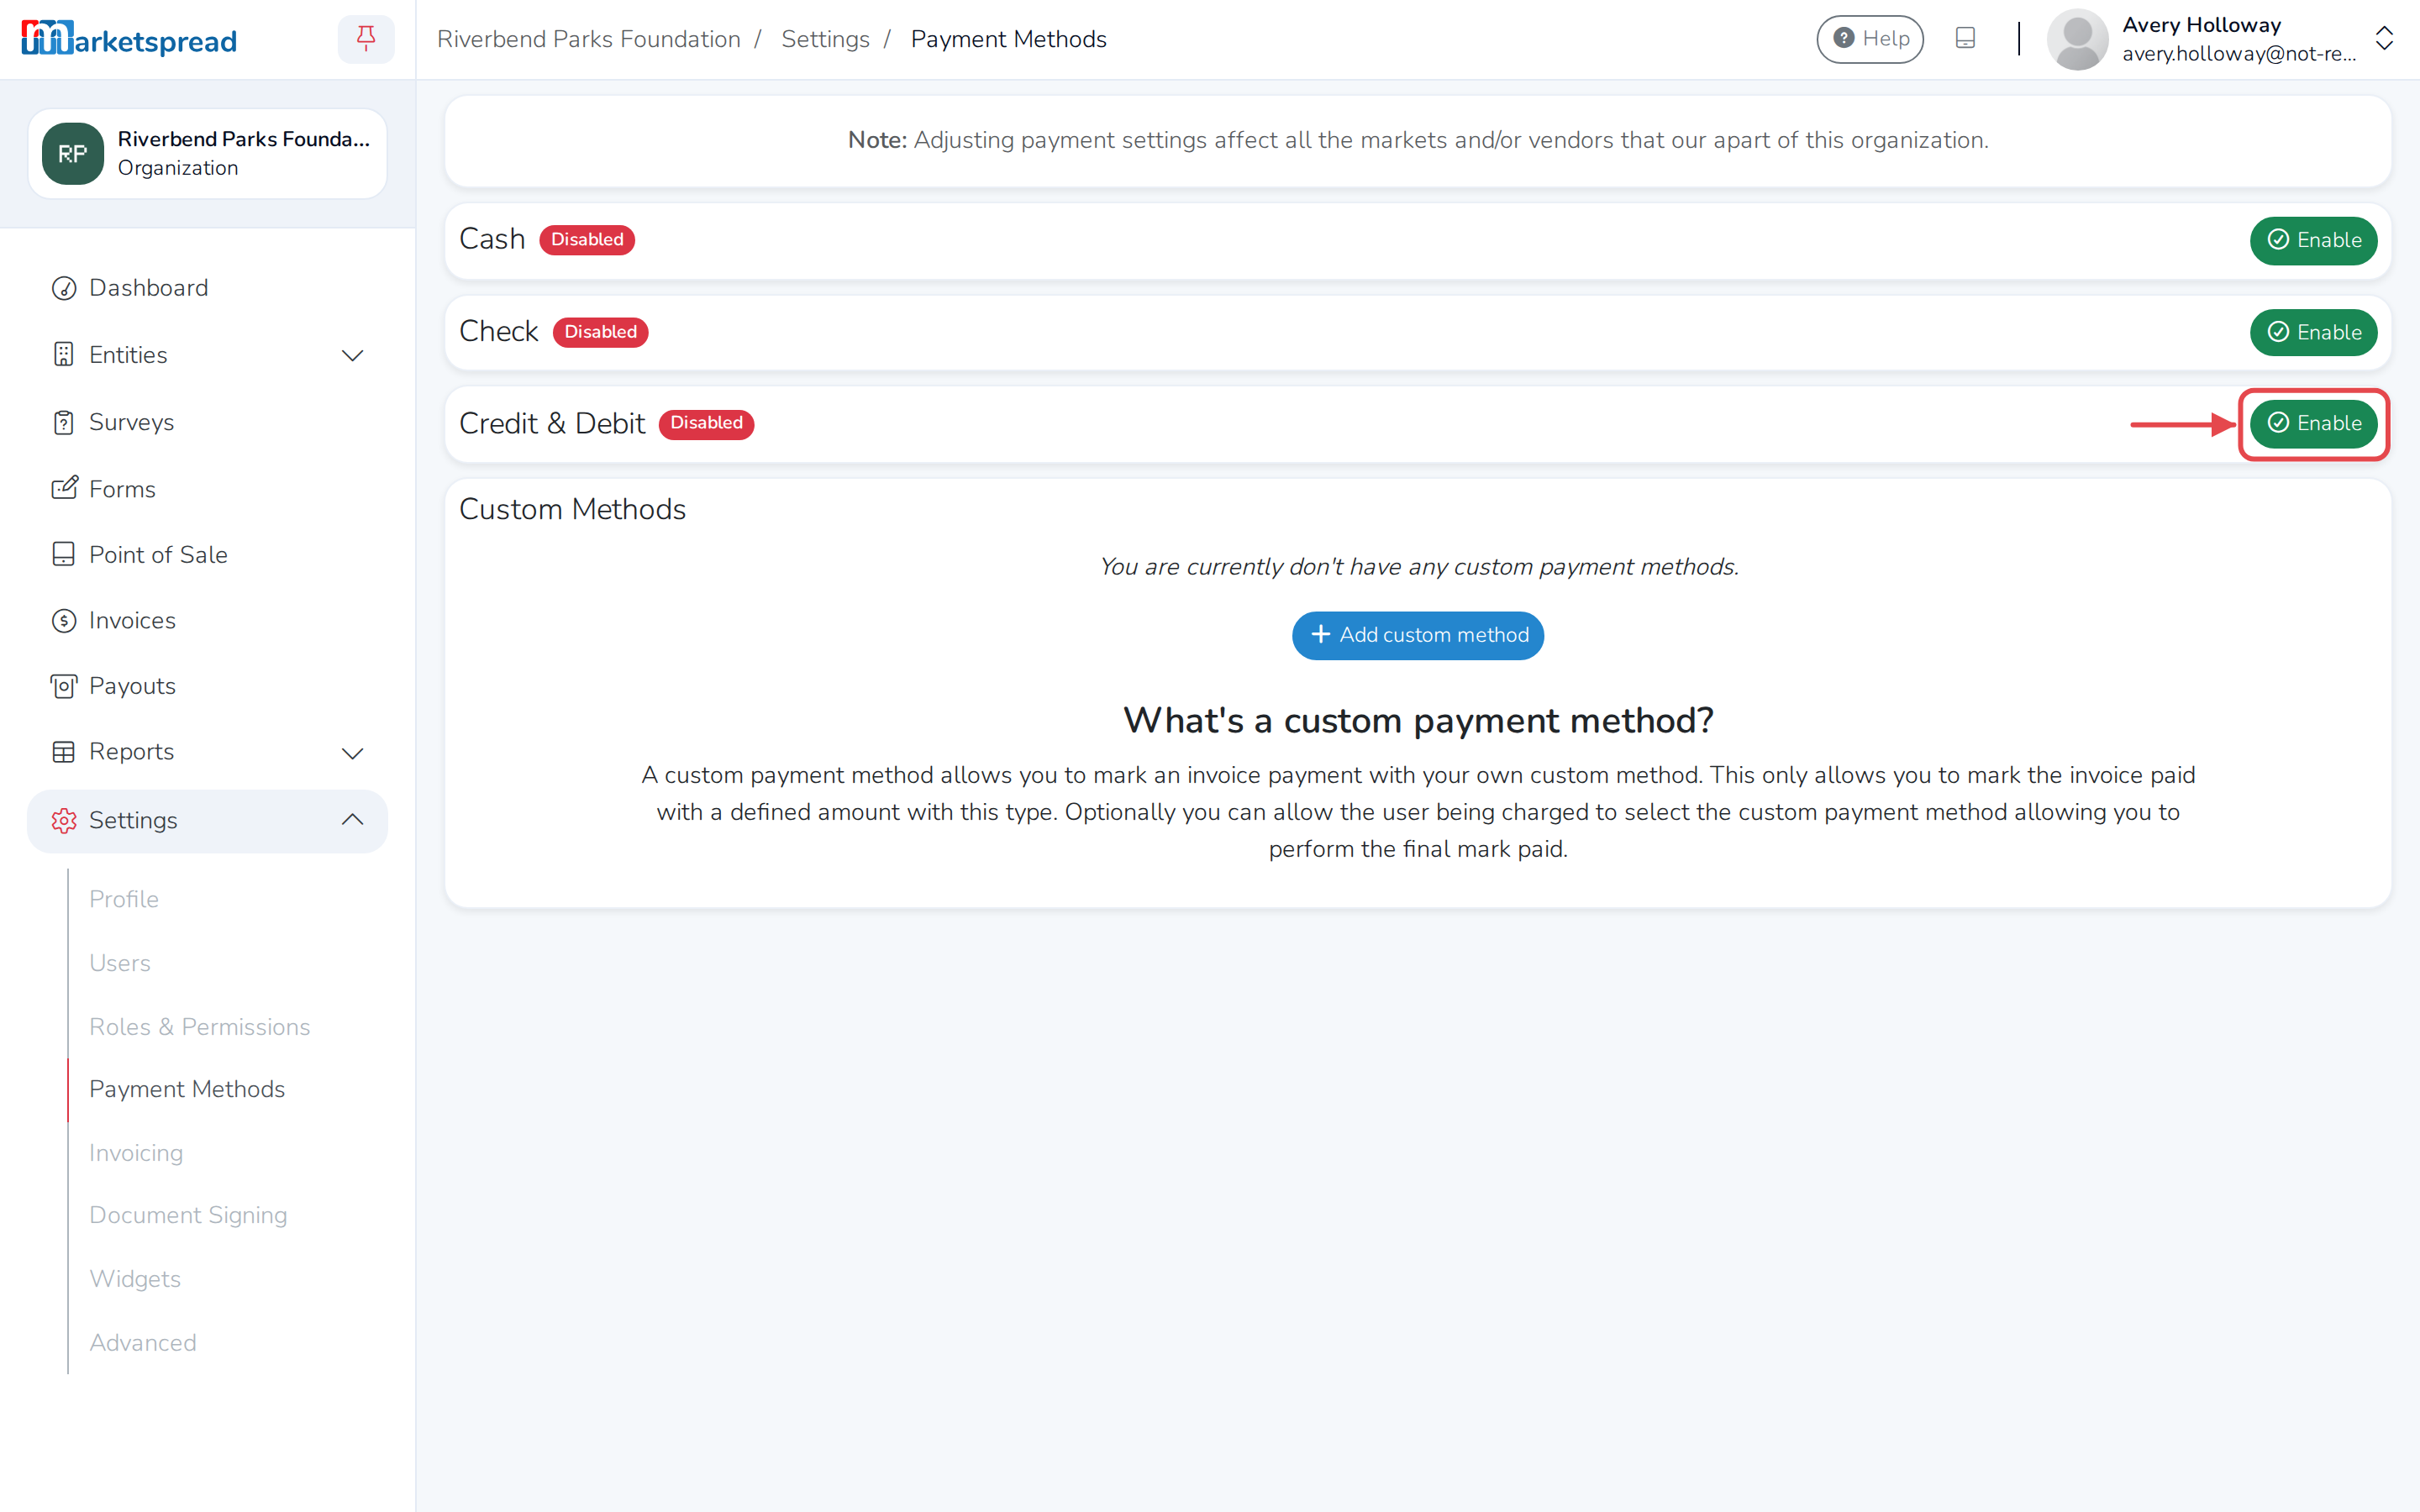Click the Dashboard gauge icon
The width and height of the screenshot is (2420, 1512).
[64, 288]
